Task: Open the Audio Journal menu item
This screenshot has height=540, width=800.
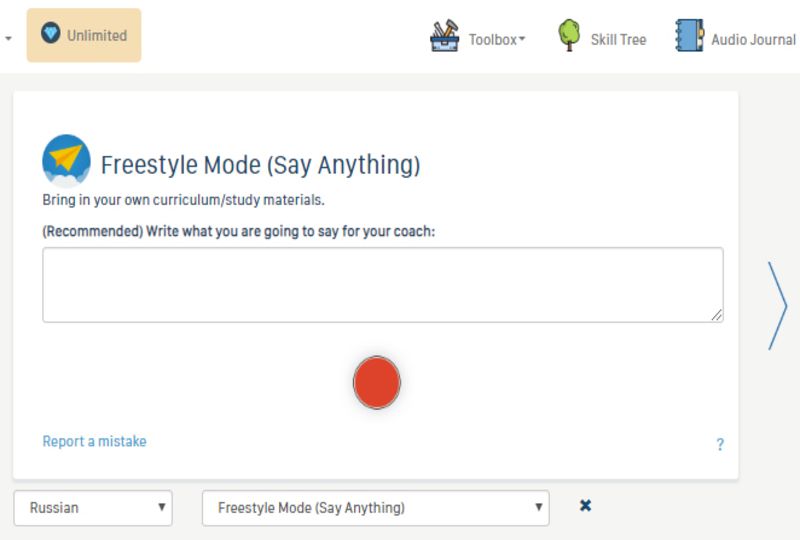Action: (753, 40)
